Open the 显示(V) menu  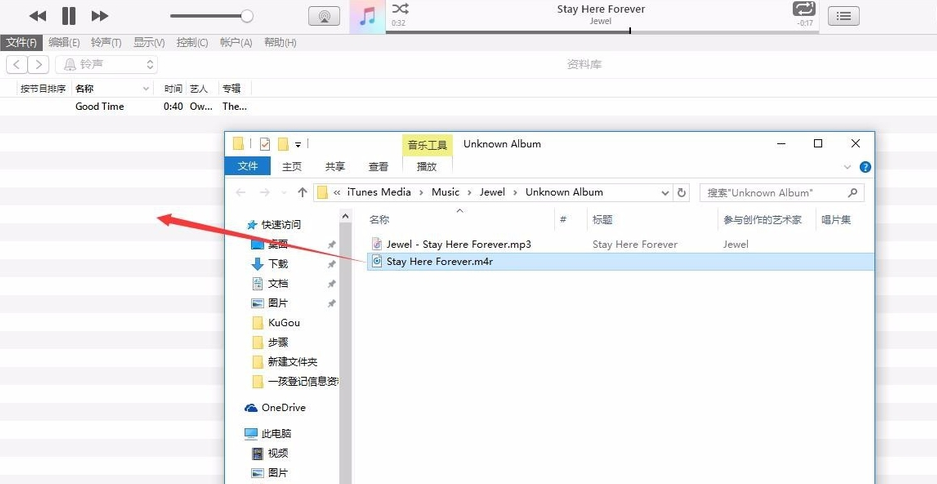[149, 42]
